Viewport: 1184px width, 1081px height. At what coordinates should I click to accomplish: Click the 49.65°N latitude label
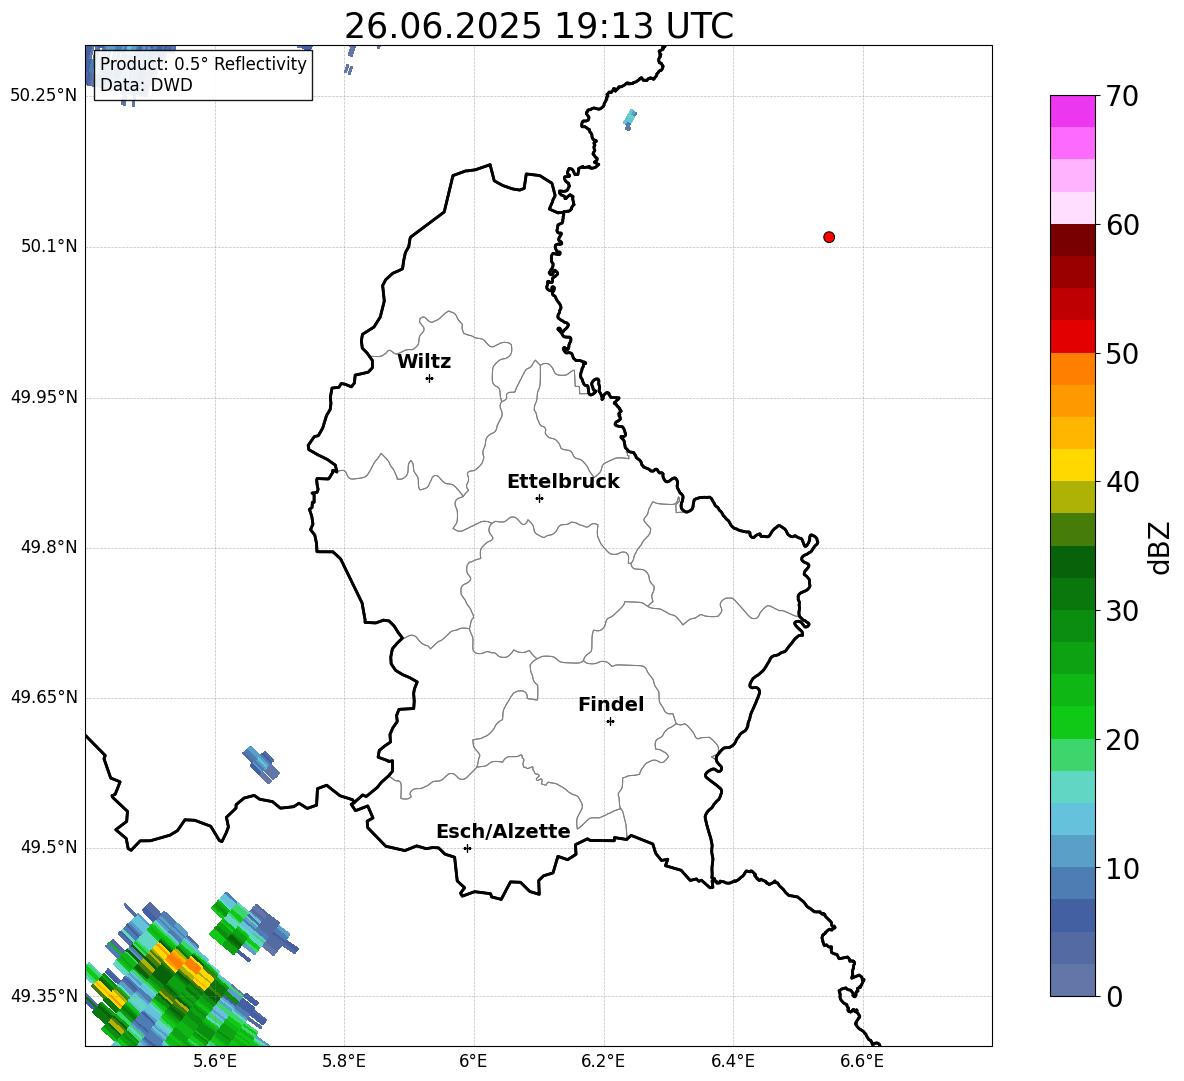(x=44, y=697)
